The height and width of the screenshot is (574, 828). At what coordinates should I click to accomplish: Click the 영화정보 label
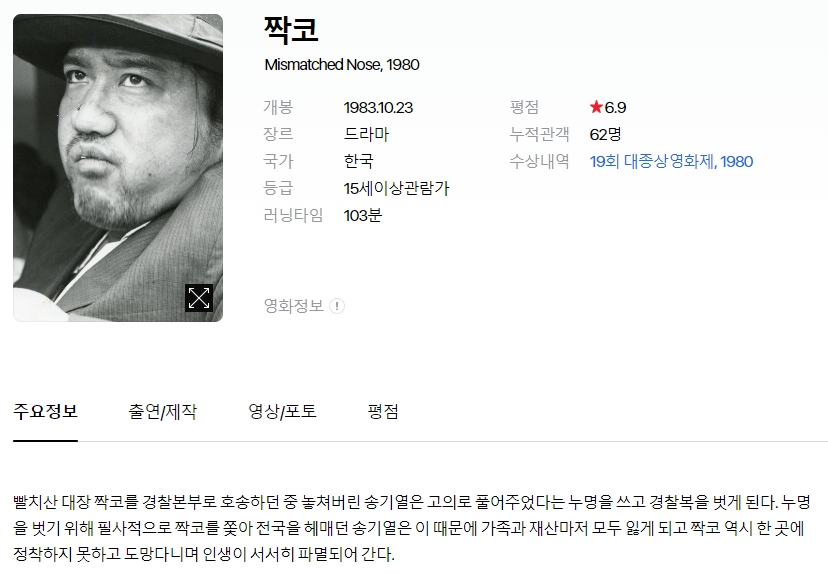[294, 306]
